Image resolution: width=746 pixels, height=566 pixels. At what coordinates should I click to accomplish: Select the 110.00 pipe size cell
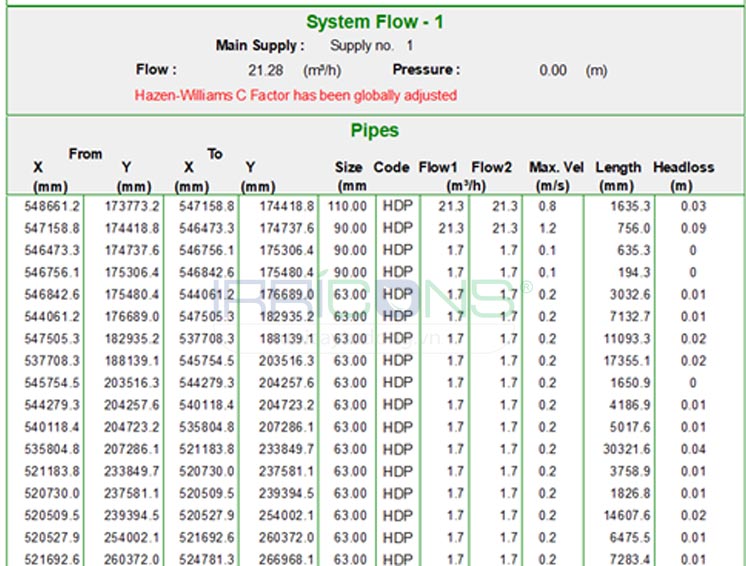pyautogui.click(x=350, y=207)
